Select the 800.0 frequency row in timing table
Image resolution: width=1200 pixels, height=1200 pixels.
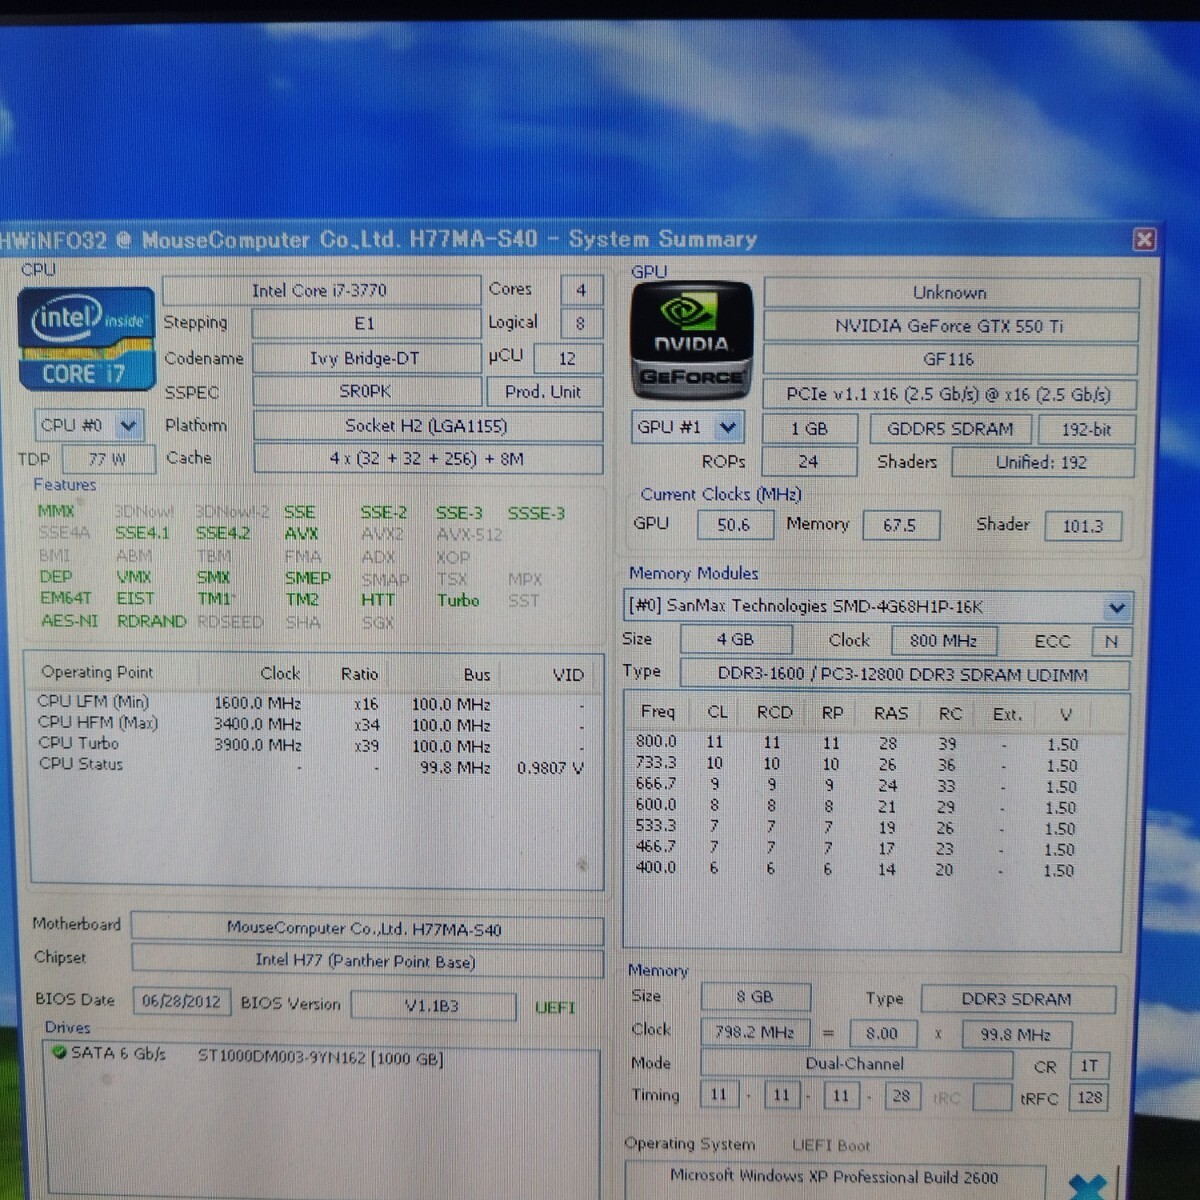point(656,742)
